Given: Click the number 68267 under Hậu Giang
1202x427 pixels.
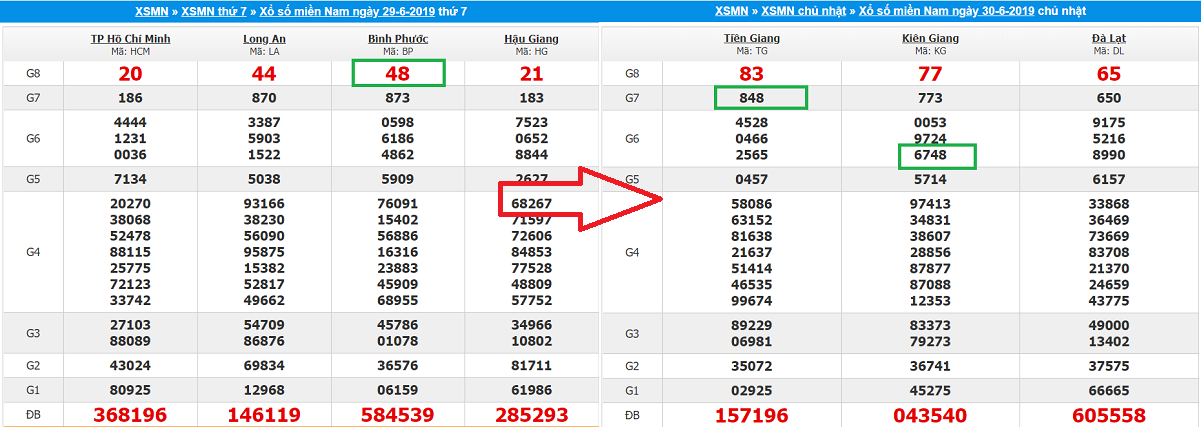Looking at the screenshot, I should tap(531, 204).
